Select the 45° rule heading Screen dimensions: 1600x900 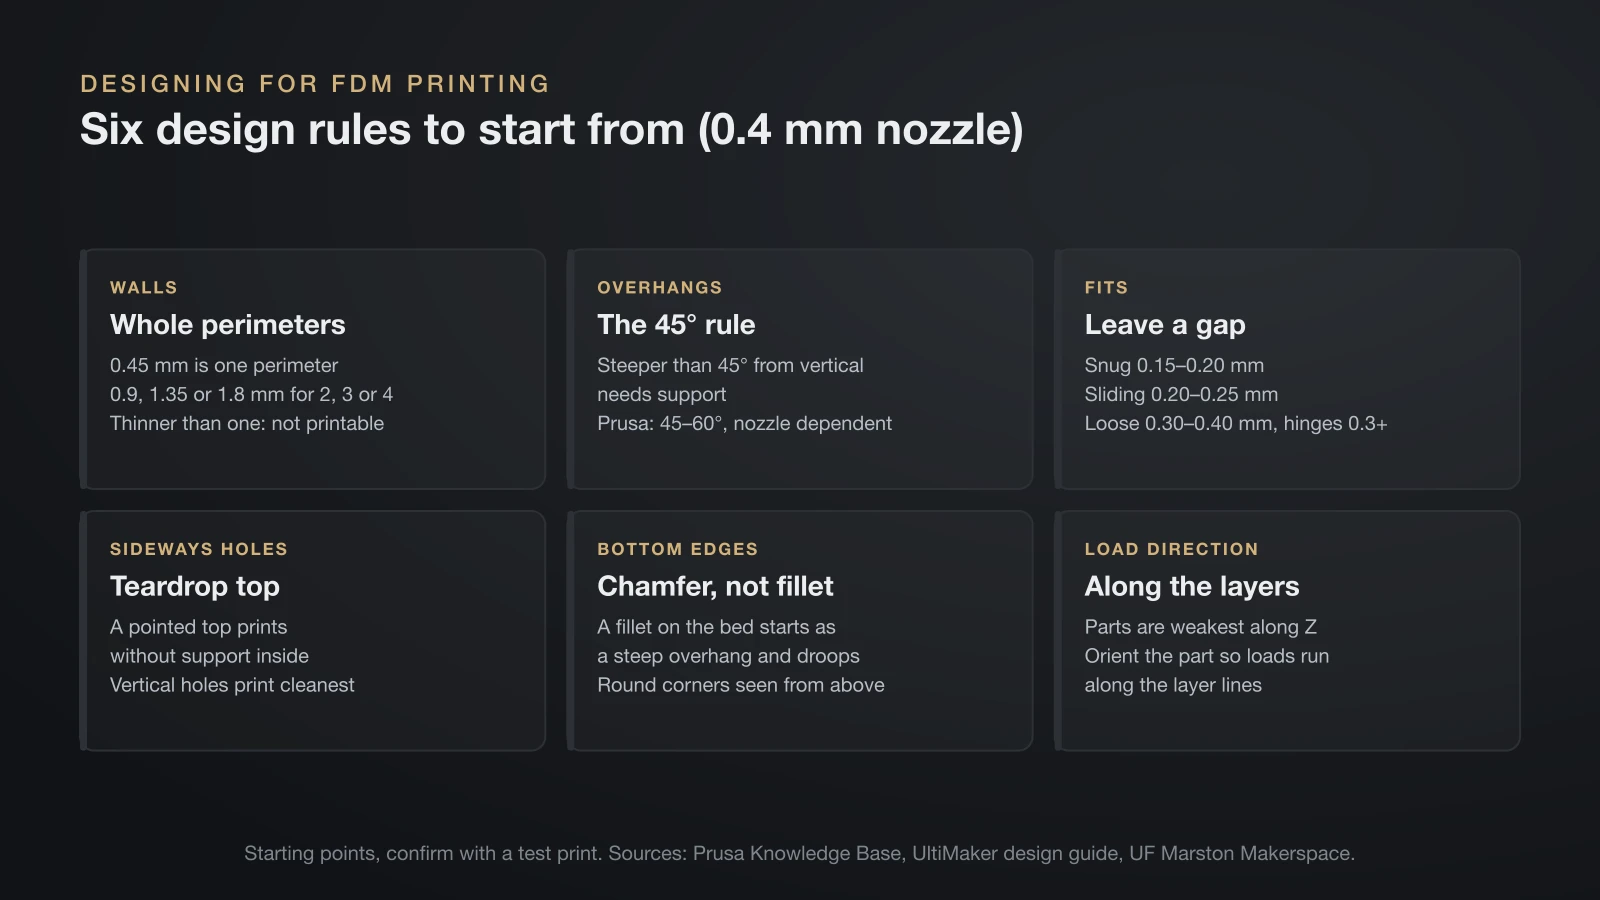click(676, 325)
